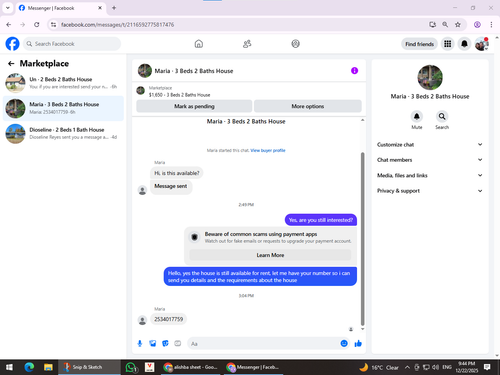
Task: Expand Media, files and links section
Action: click(x=430, y=175)
